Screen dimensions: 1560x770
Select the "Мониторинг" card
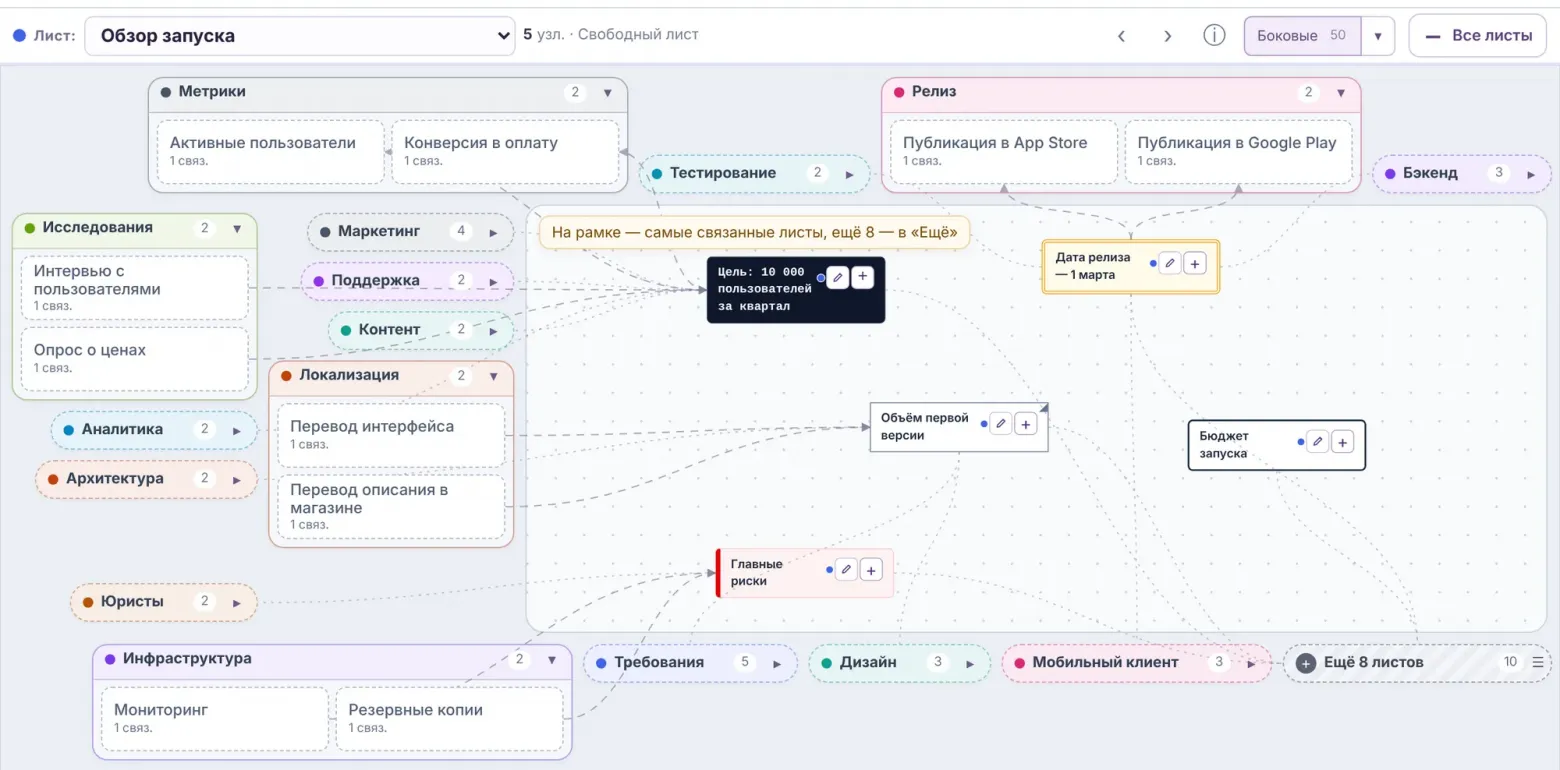[x=215, y=719]
